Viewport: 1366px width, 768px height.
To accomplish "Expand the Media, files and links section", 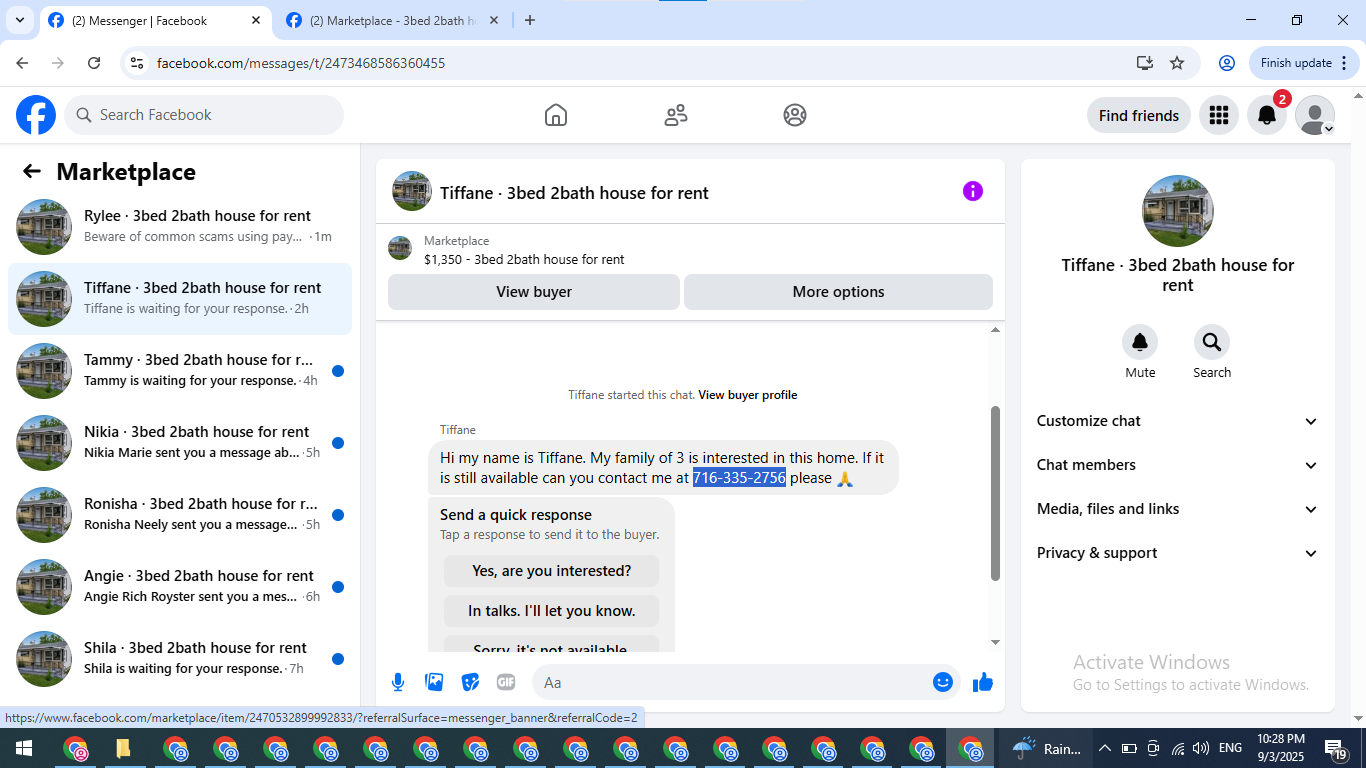I will tap(1178, 509).
